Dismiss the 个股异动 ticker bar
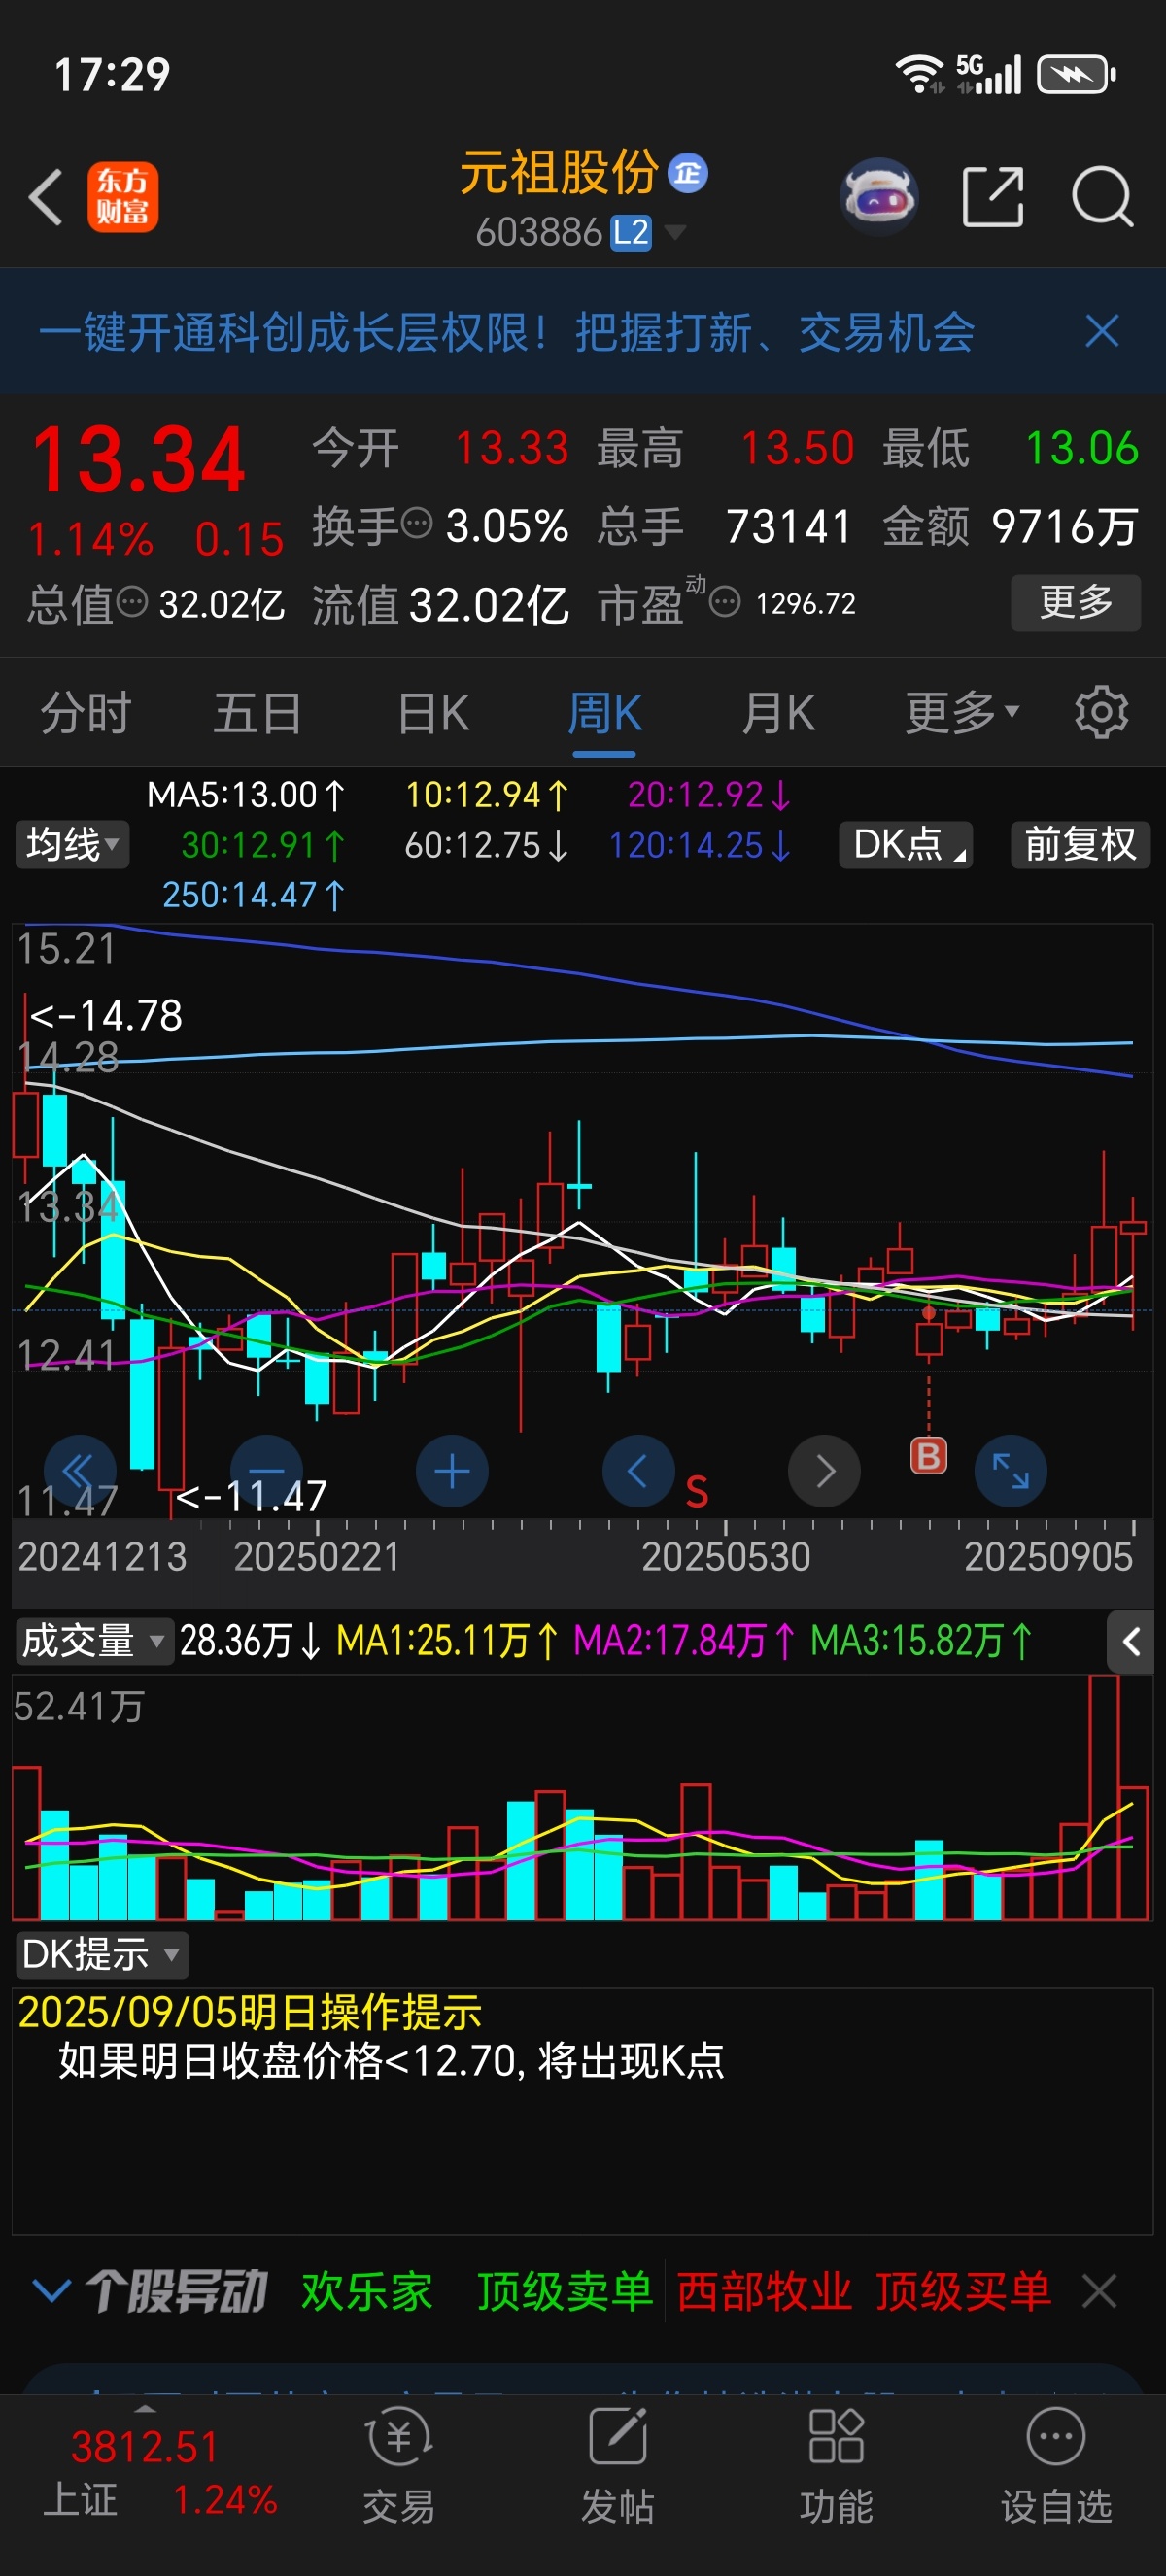The image size is (1166, 2576). [1099, 2290]
